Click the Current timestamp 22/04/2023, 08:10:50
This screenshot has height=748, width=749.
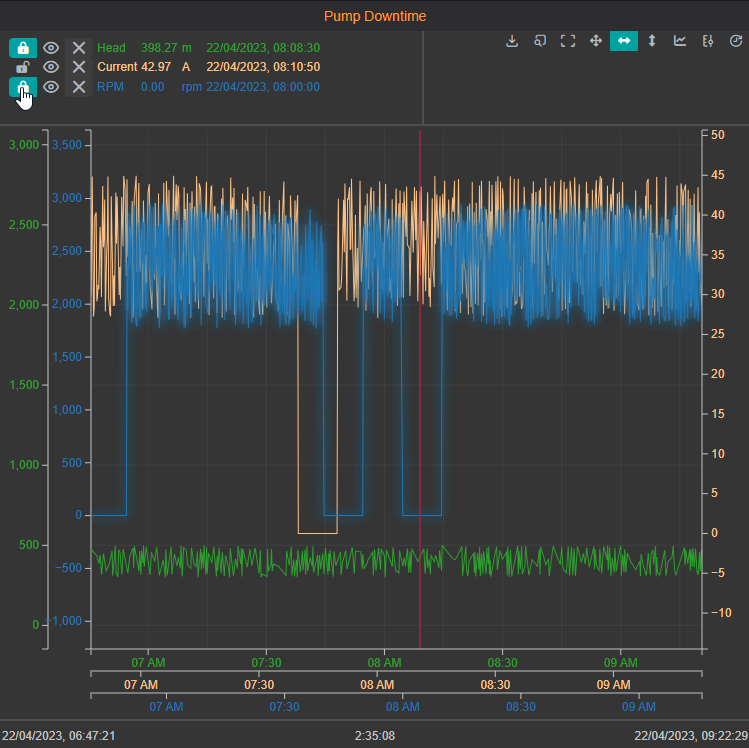tap(263, 67)
